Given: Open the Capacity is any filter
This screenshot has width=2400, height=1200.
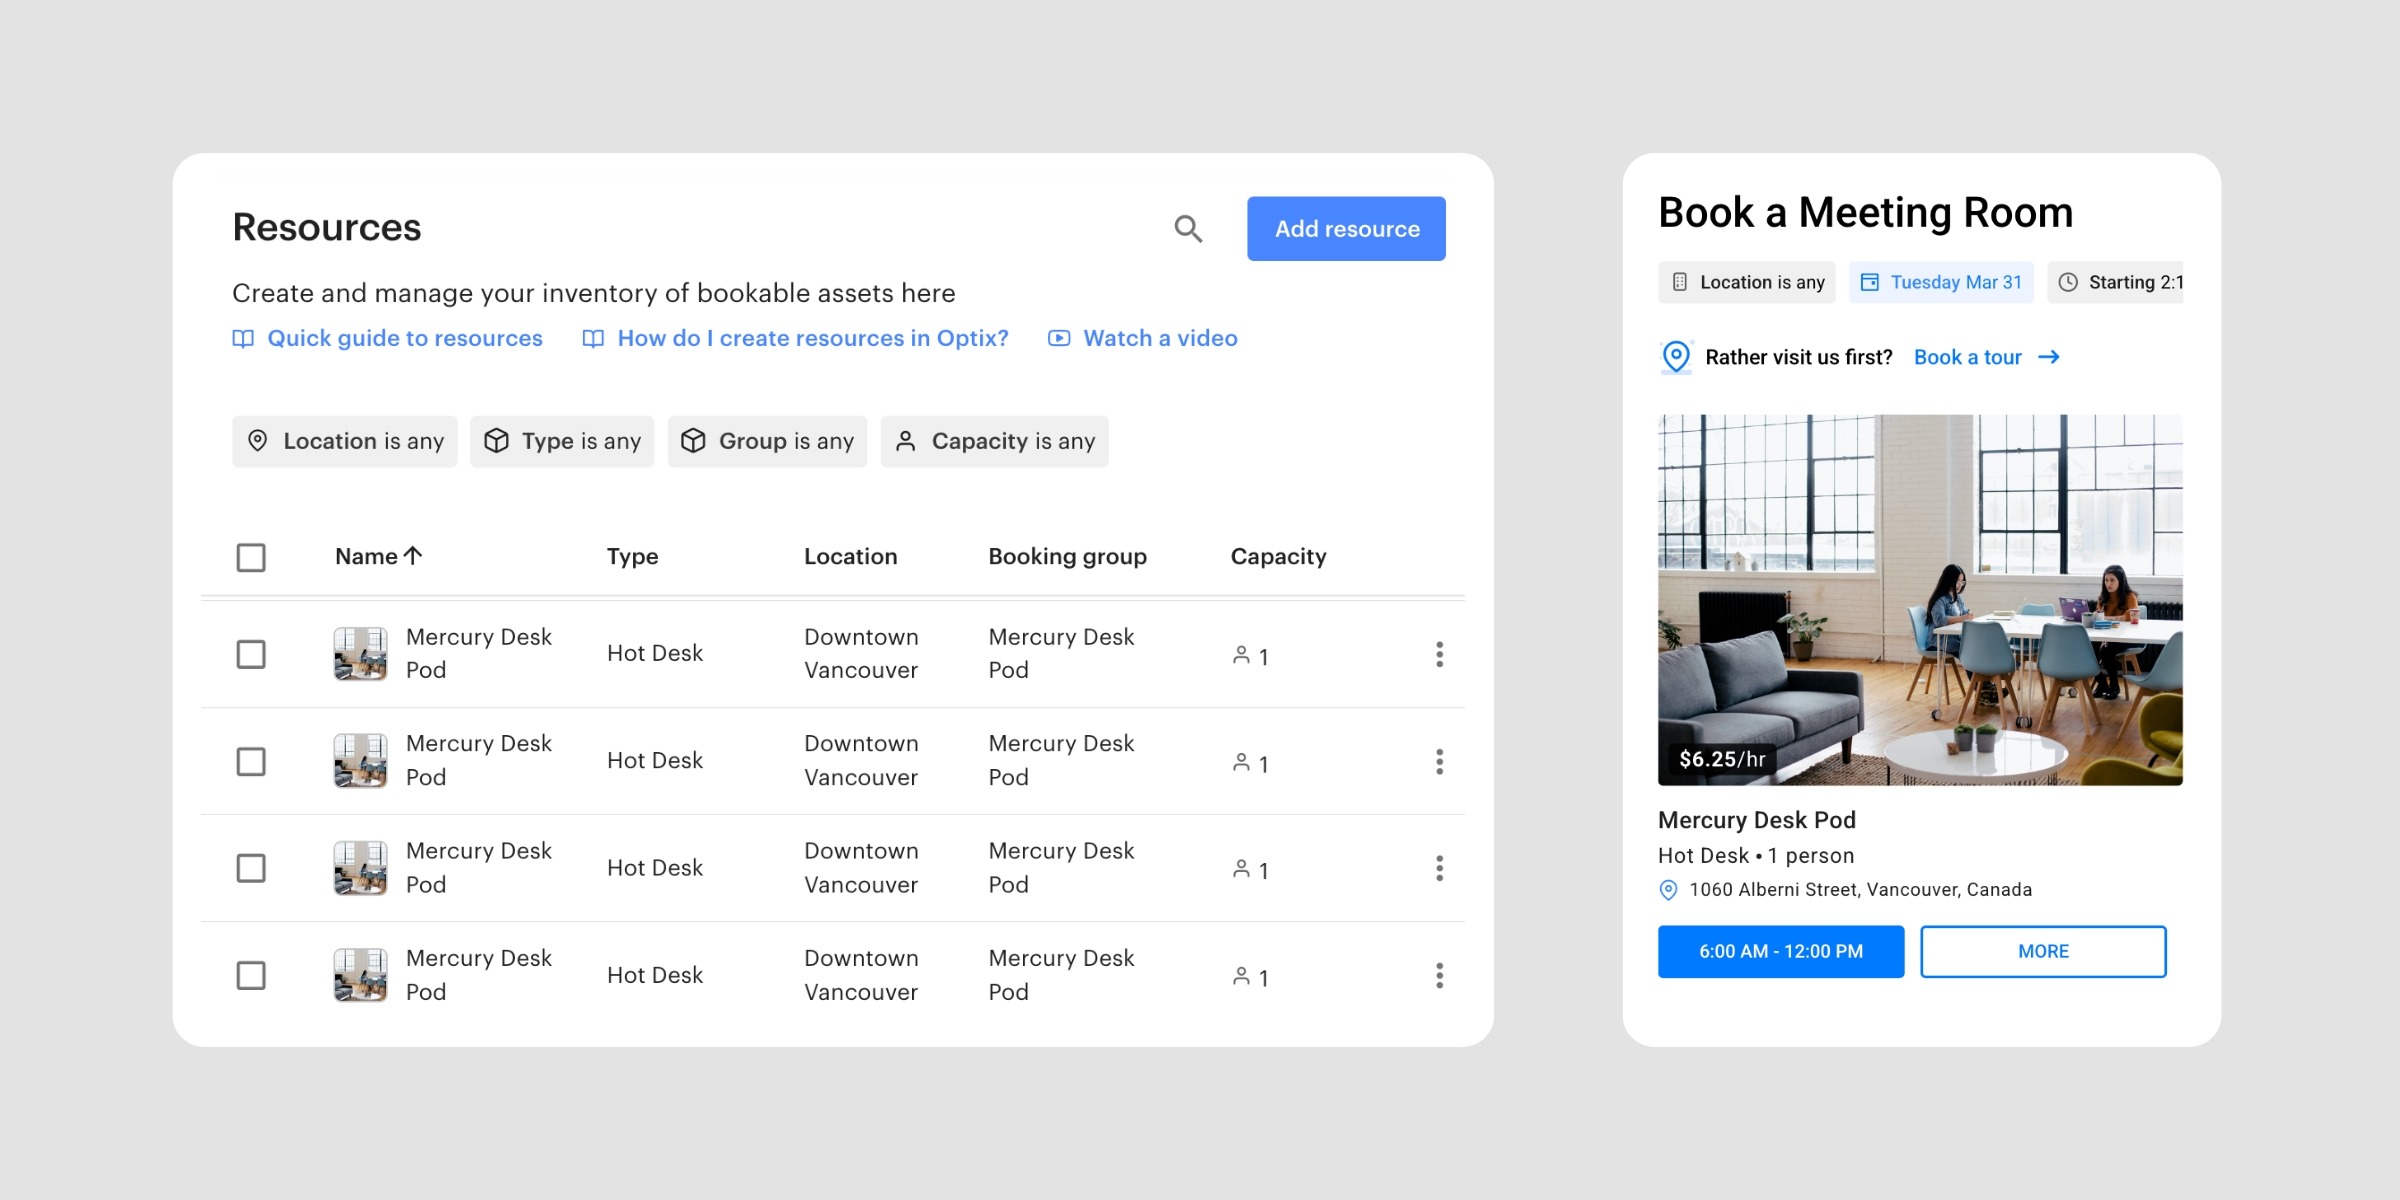Looking at the screenshot, I should pos(994,441).
